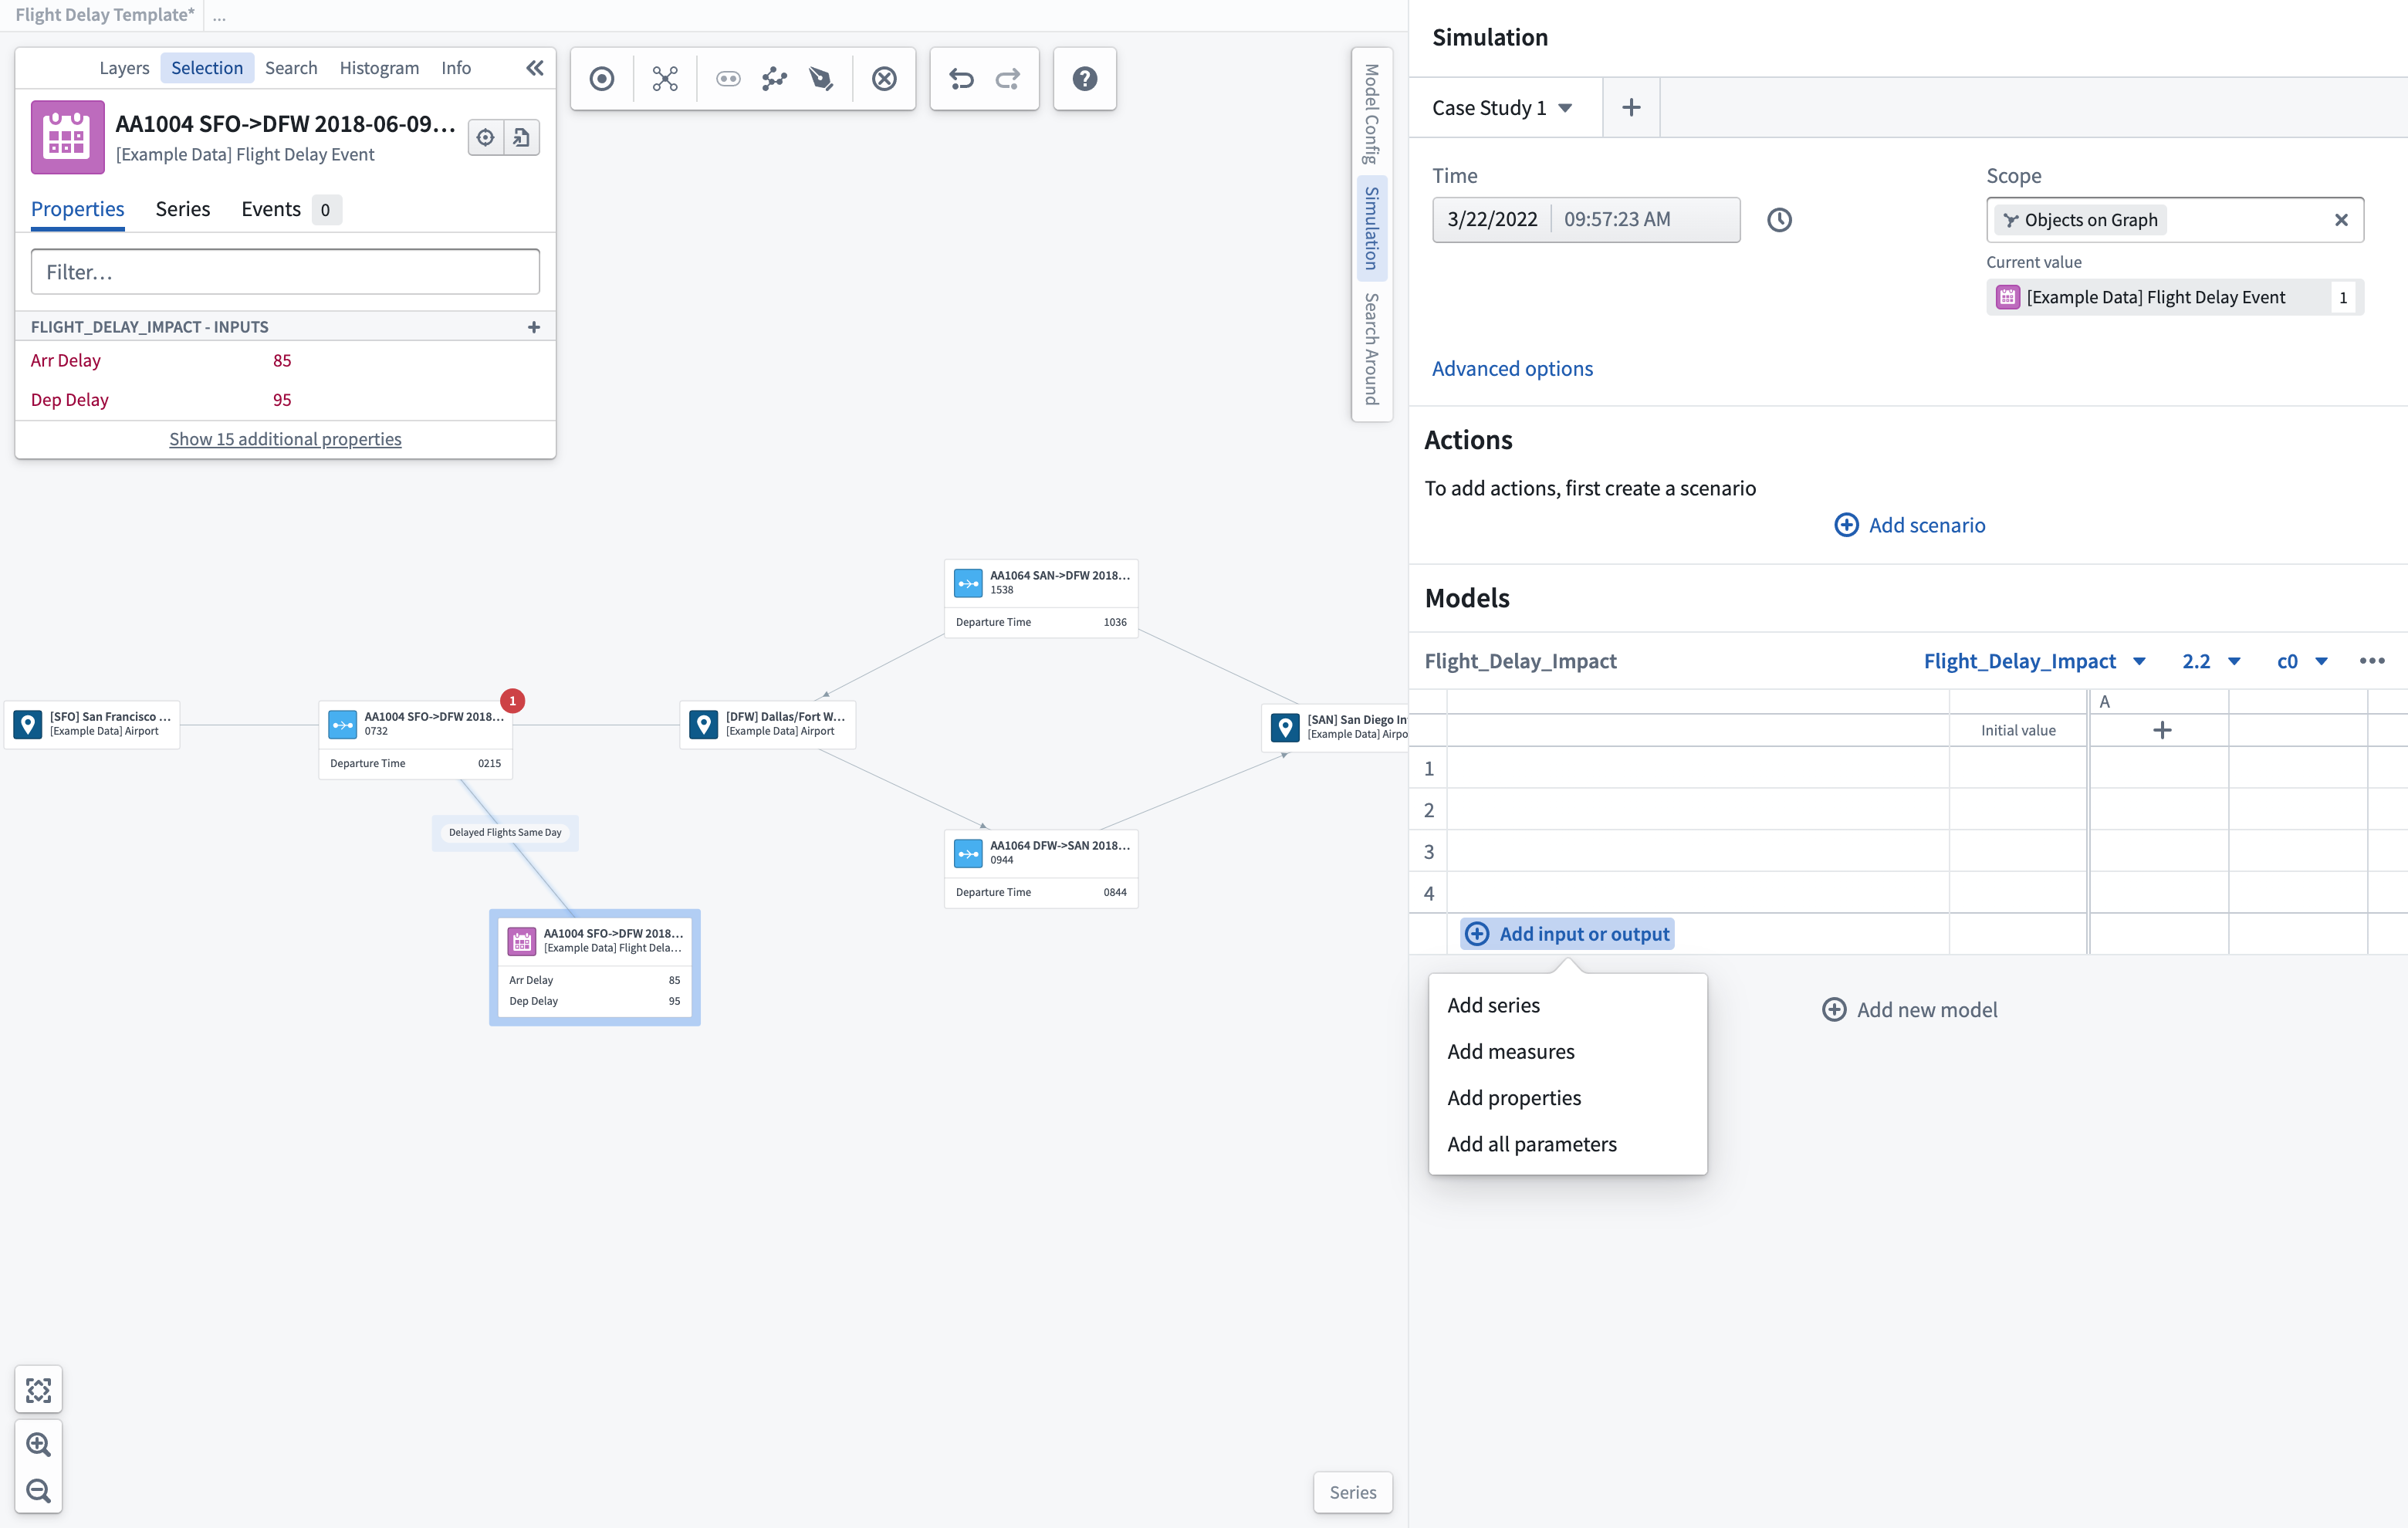The width and height of the screenshot is (2408, 1528).
Task: Expand the Flight_Delay_Impact model selector dropdown
Action: [2034, 661]
